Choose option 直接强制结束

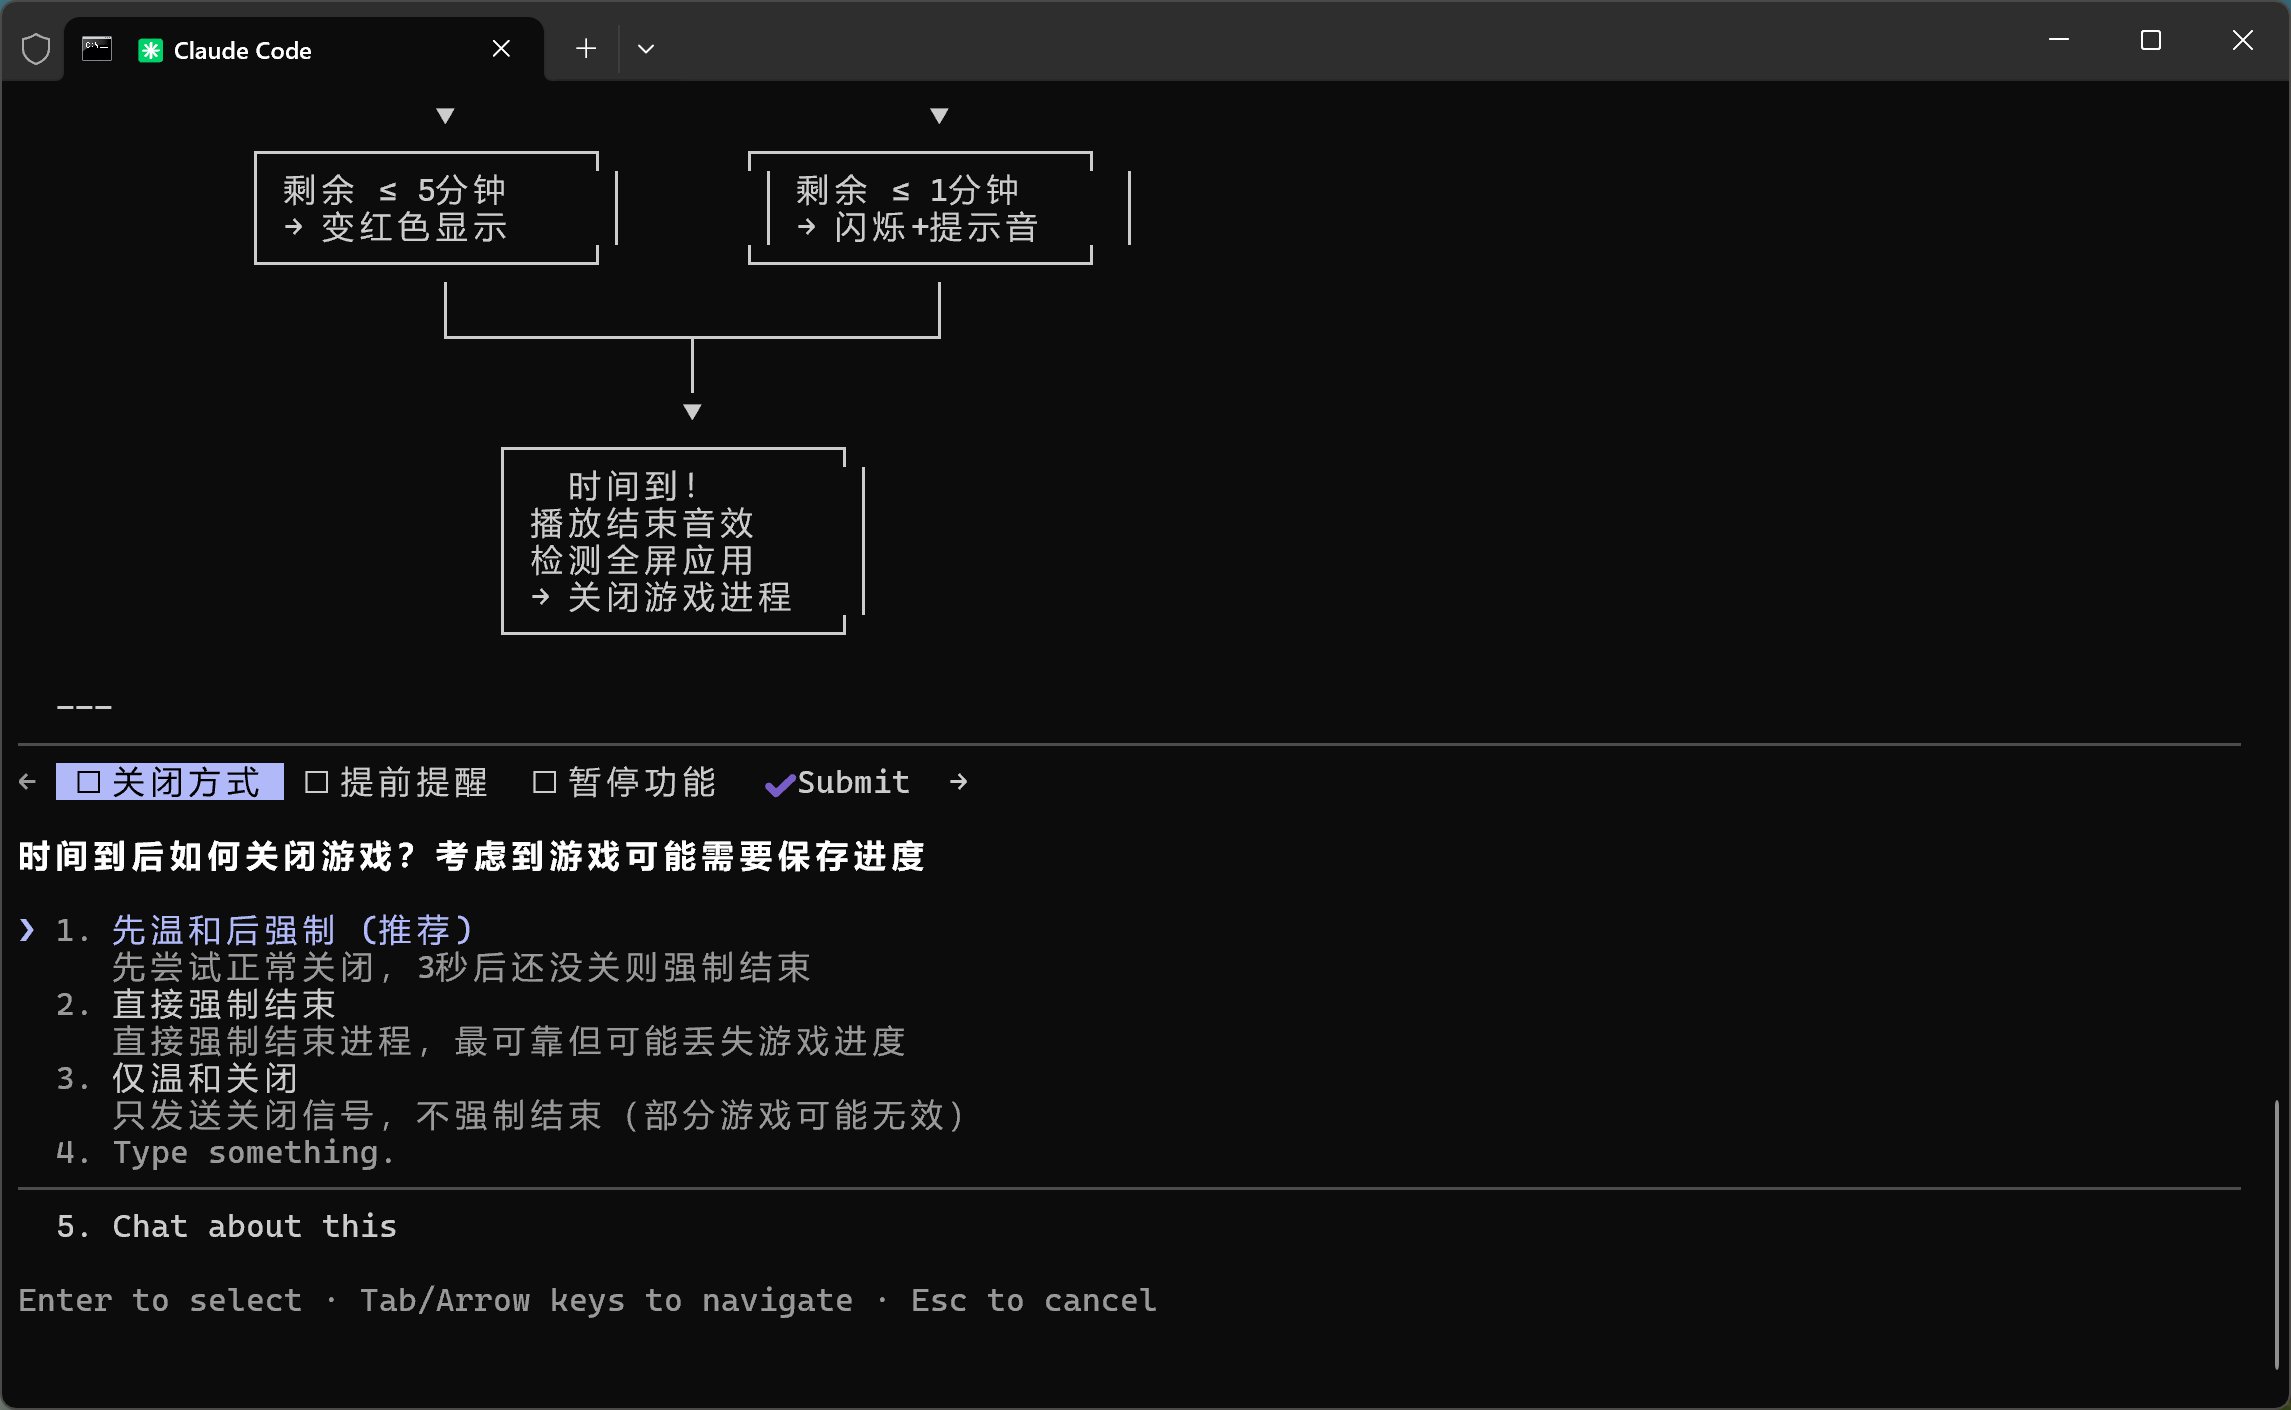click(224, 1005)
